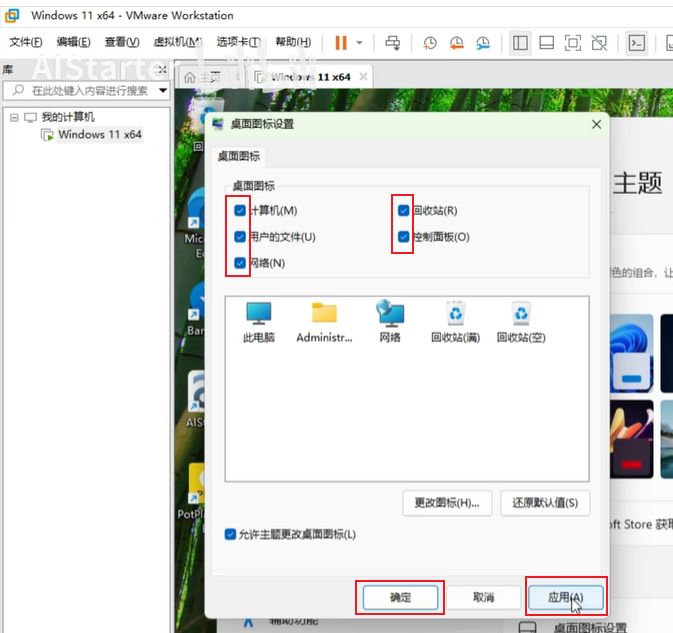Click the send Ctrl+Alt+Del toolbar icon
Screen dimensions: 673x633
pyautogui.click(x=393, y=43)
